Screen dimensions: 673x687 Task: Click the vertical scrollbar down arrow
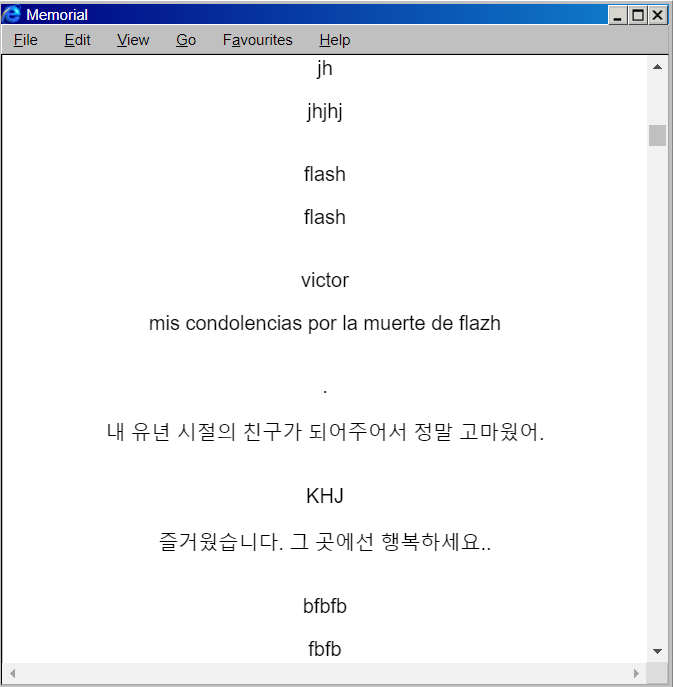(x=657, y=651)
